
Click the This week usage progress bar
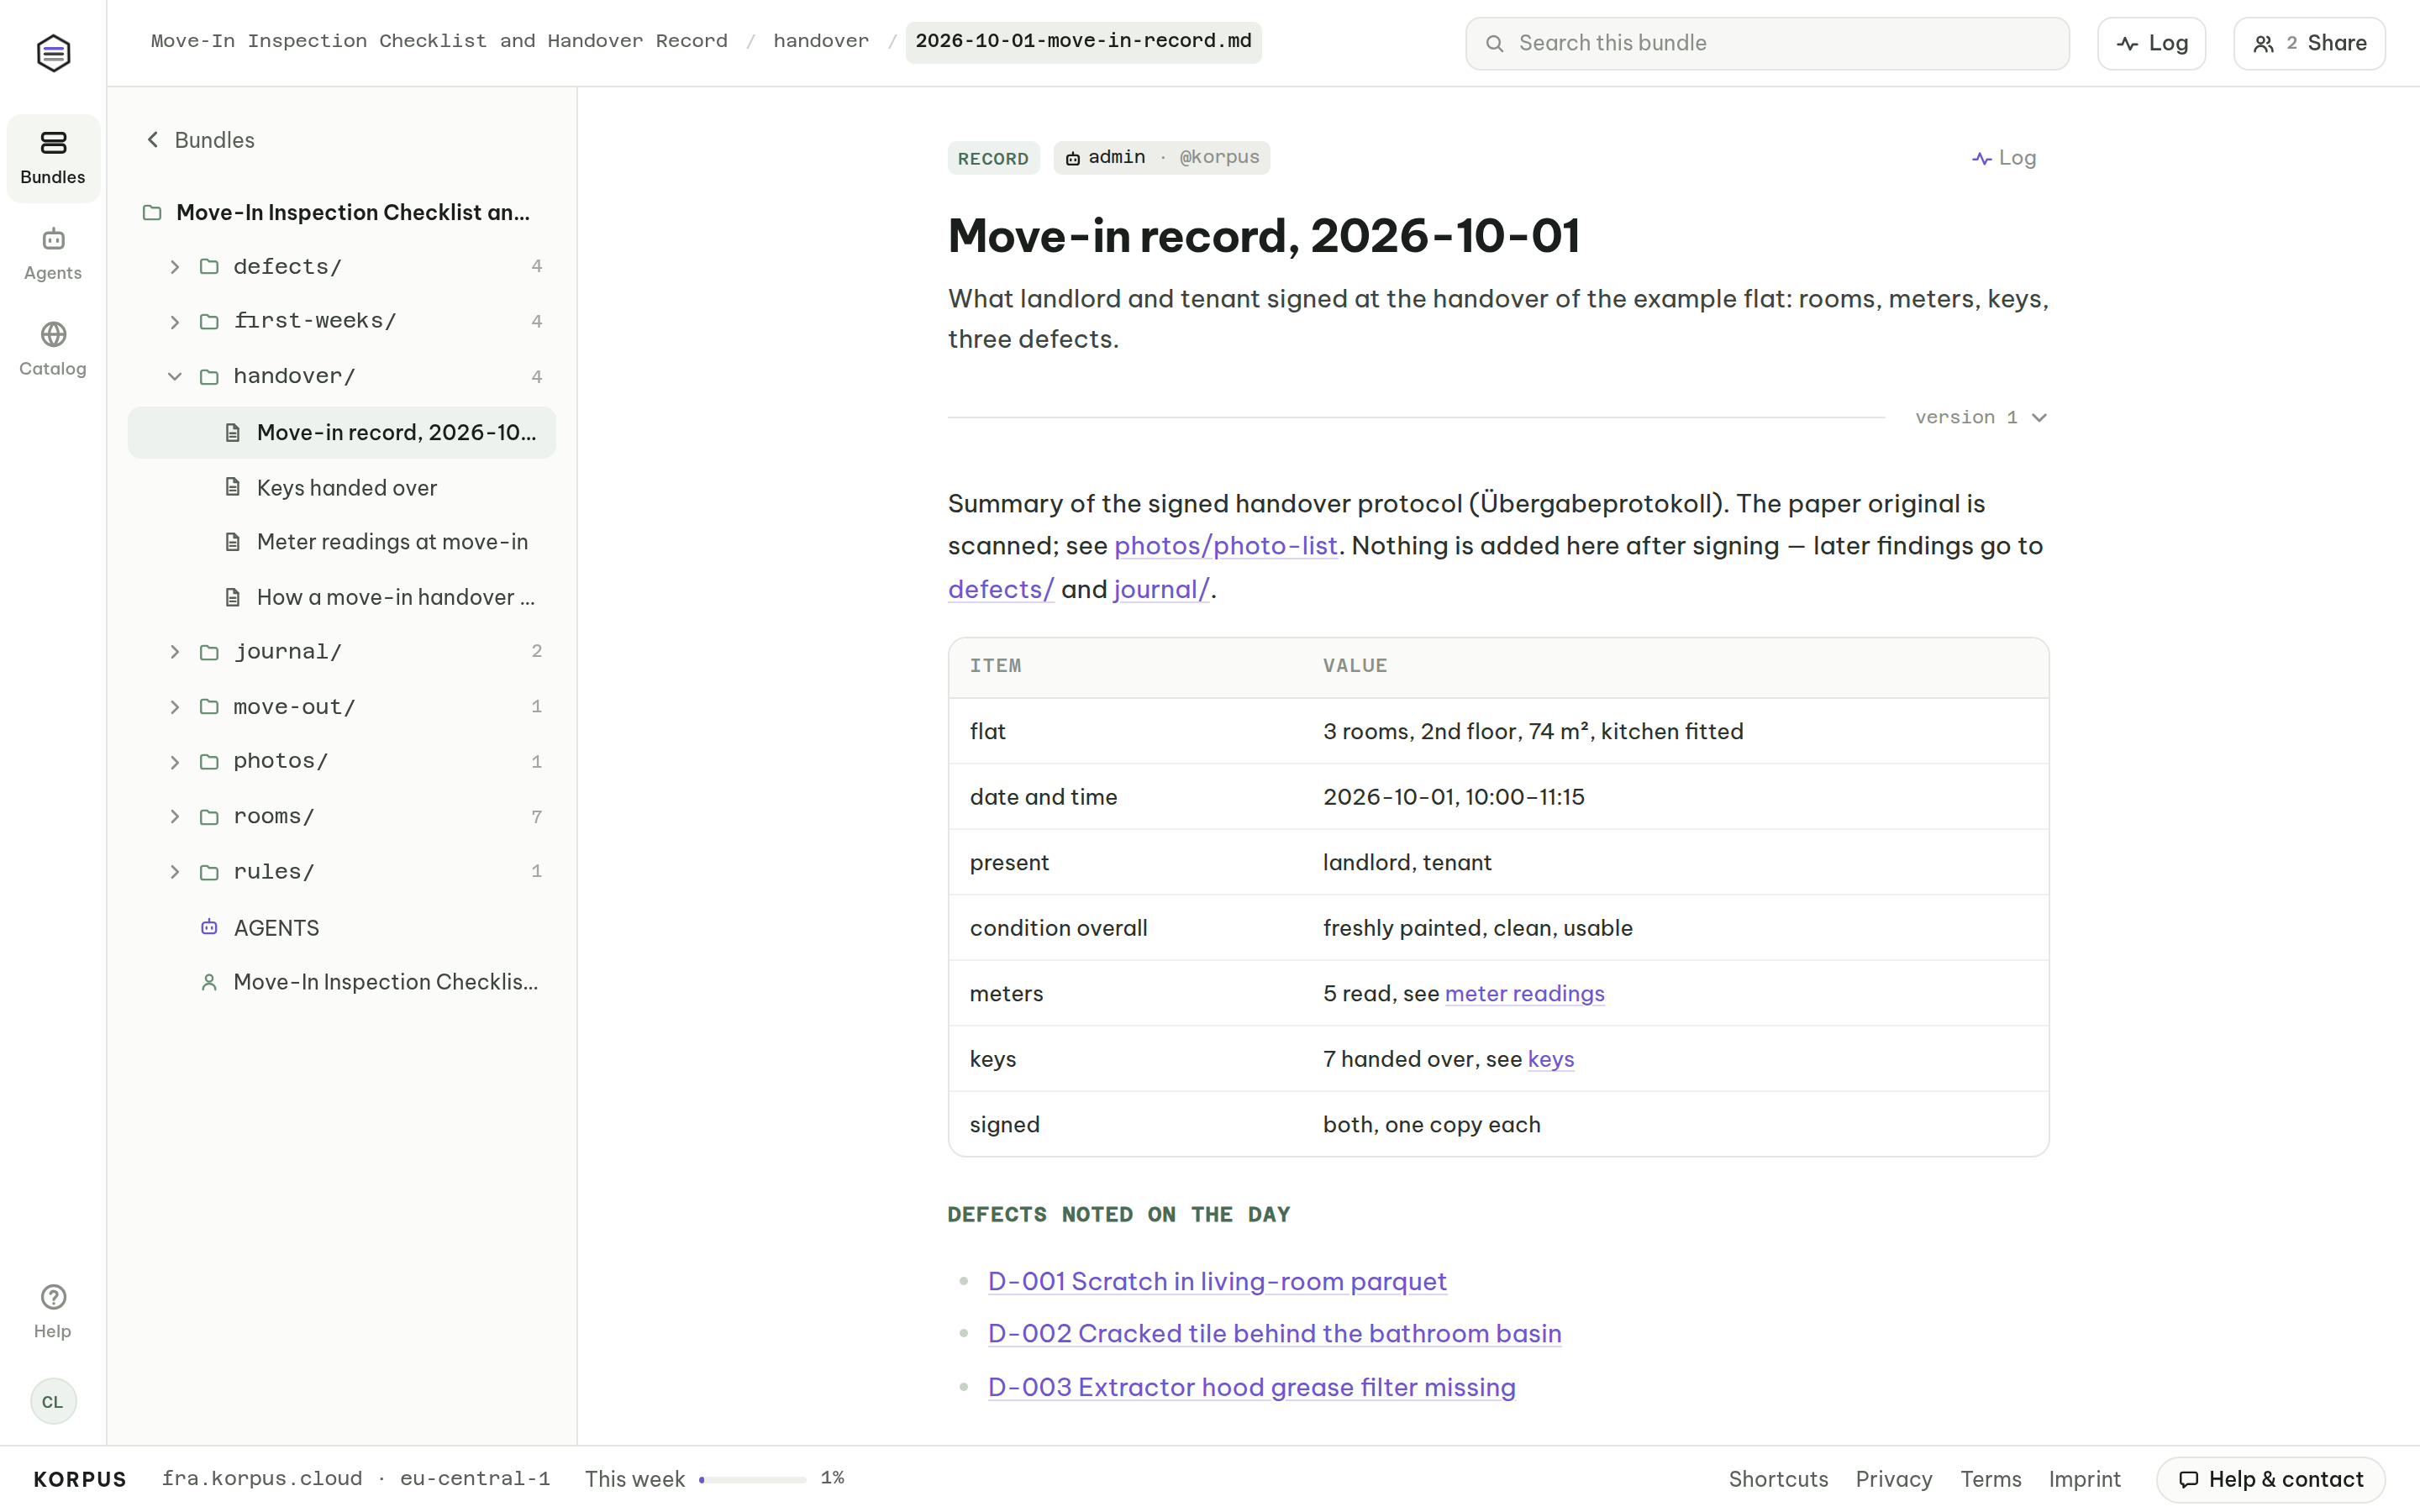coord(752,1479)
